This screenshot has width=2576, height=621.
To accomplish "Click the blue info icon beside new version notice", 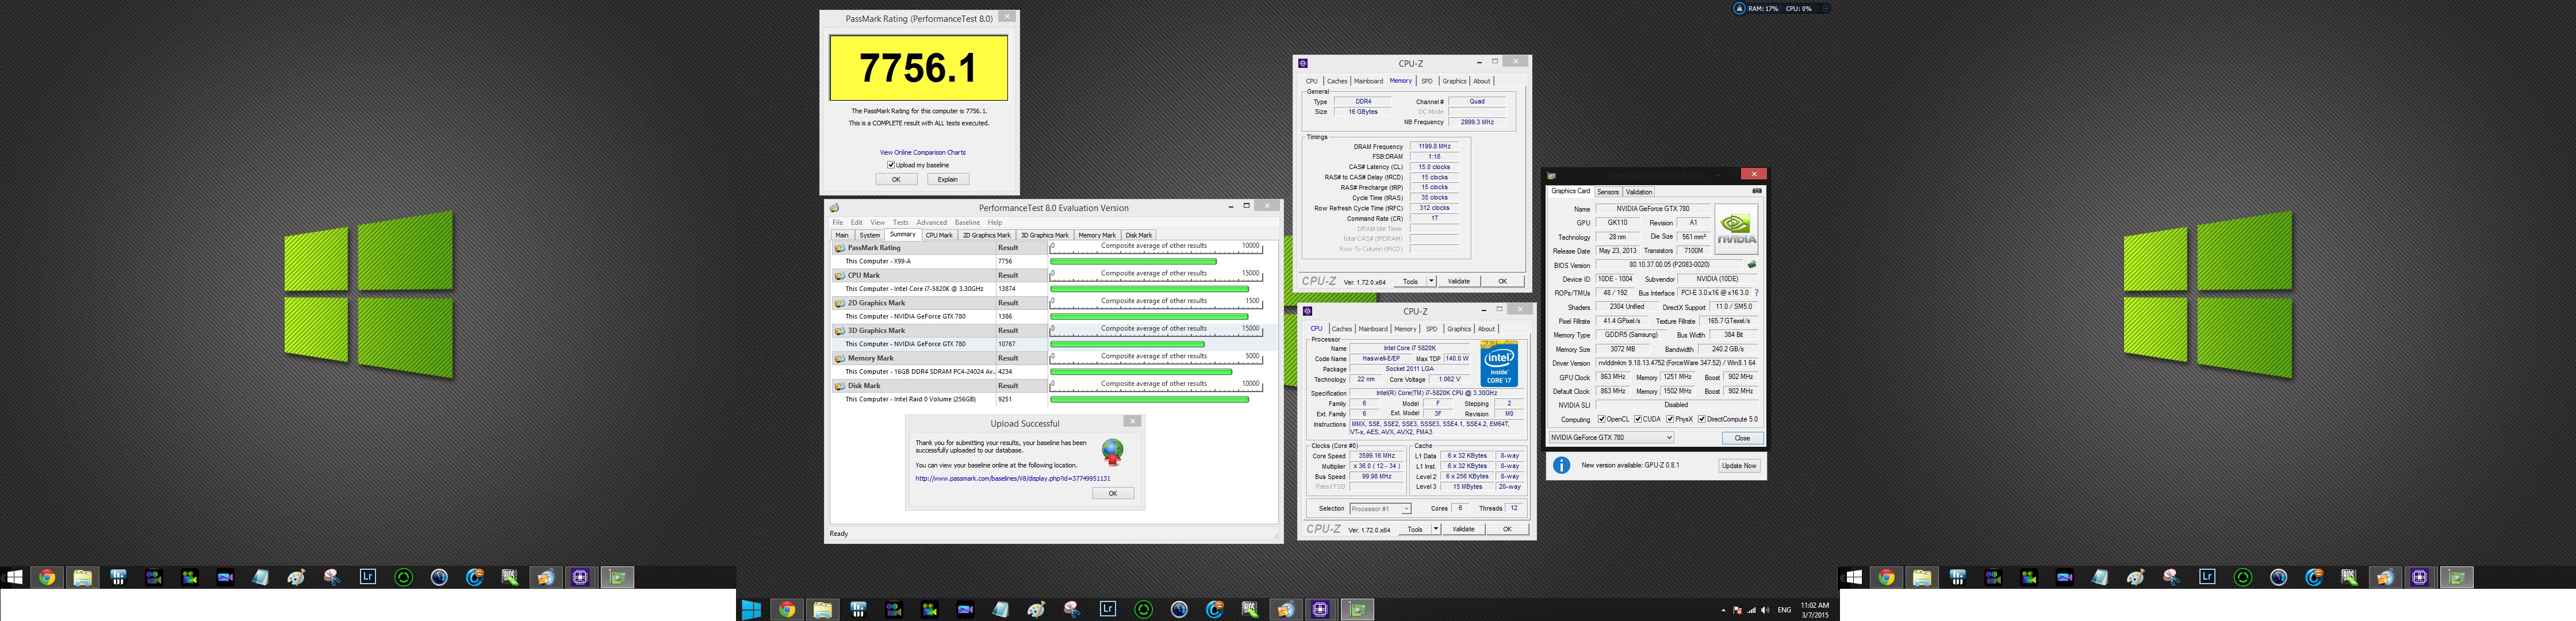I will coord(1561,465).
